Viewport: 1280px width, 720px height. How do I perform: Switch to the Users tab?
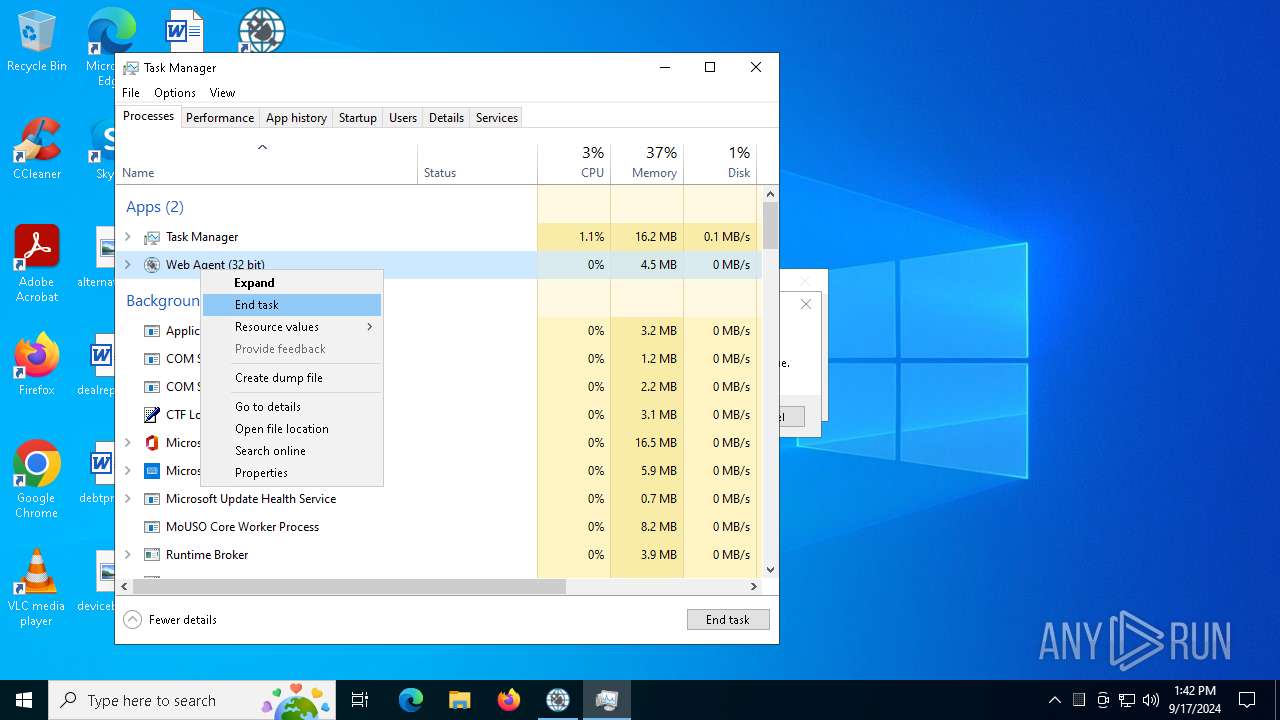point(403,118)
